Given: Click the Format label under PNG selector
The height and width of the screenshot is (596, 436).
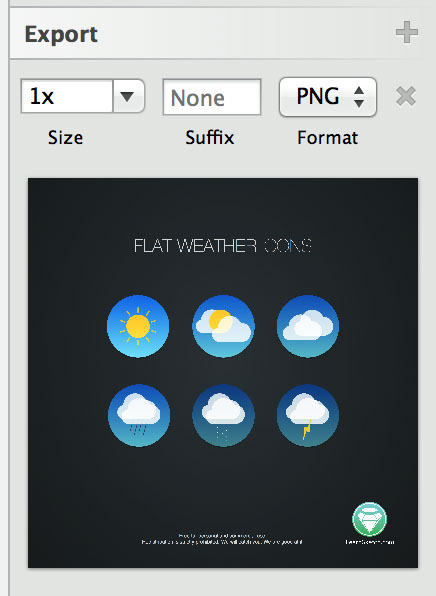Looking at the screenshot, I should point(327,138).
